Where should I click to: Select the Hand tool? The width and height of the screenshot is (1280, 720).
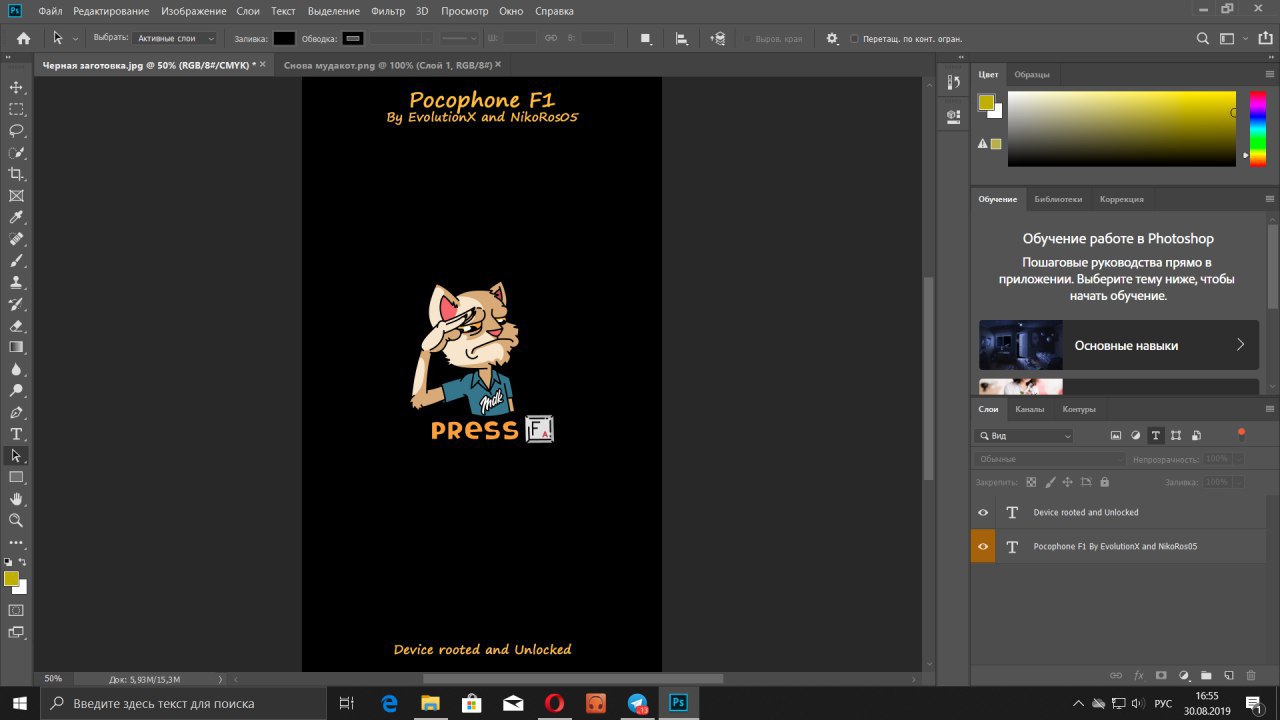pyautogui.click(x=16, y=499)
